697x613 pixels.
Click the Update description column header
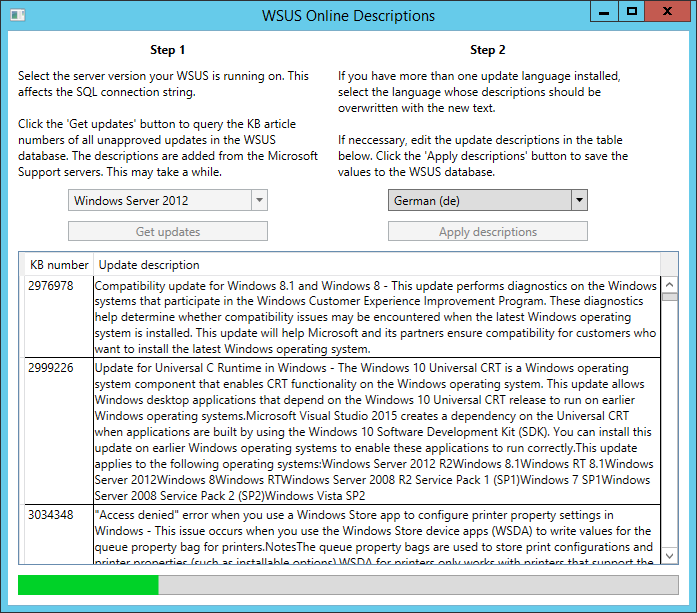(x=377, y=265)
